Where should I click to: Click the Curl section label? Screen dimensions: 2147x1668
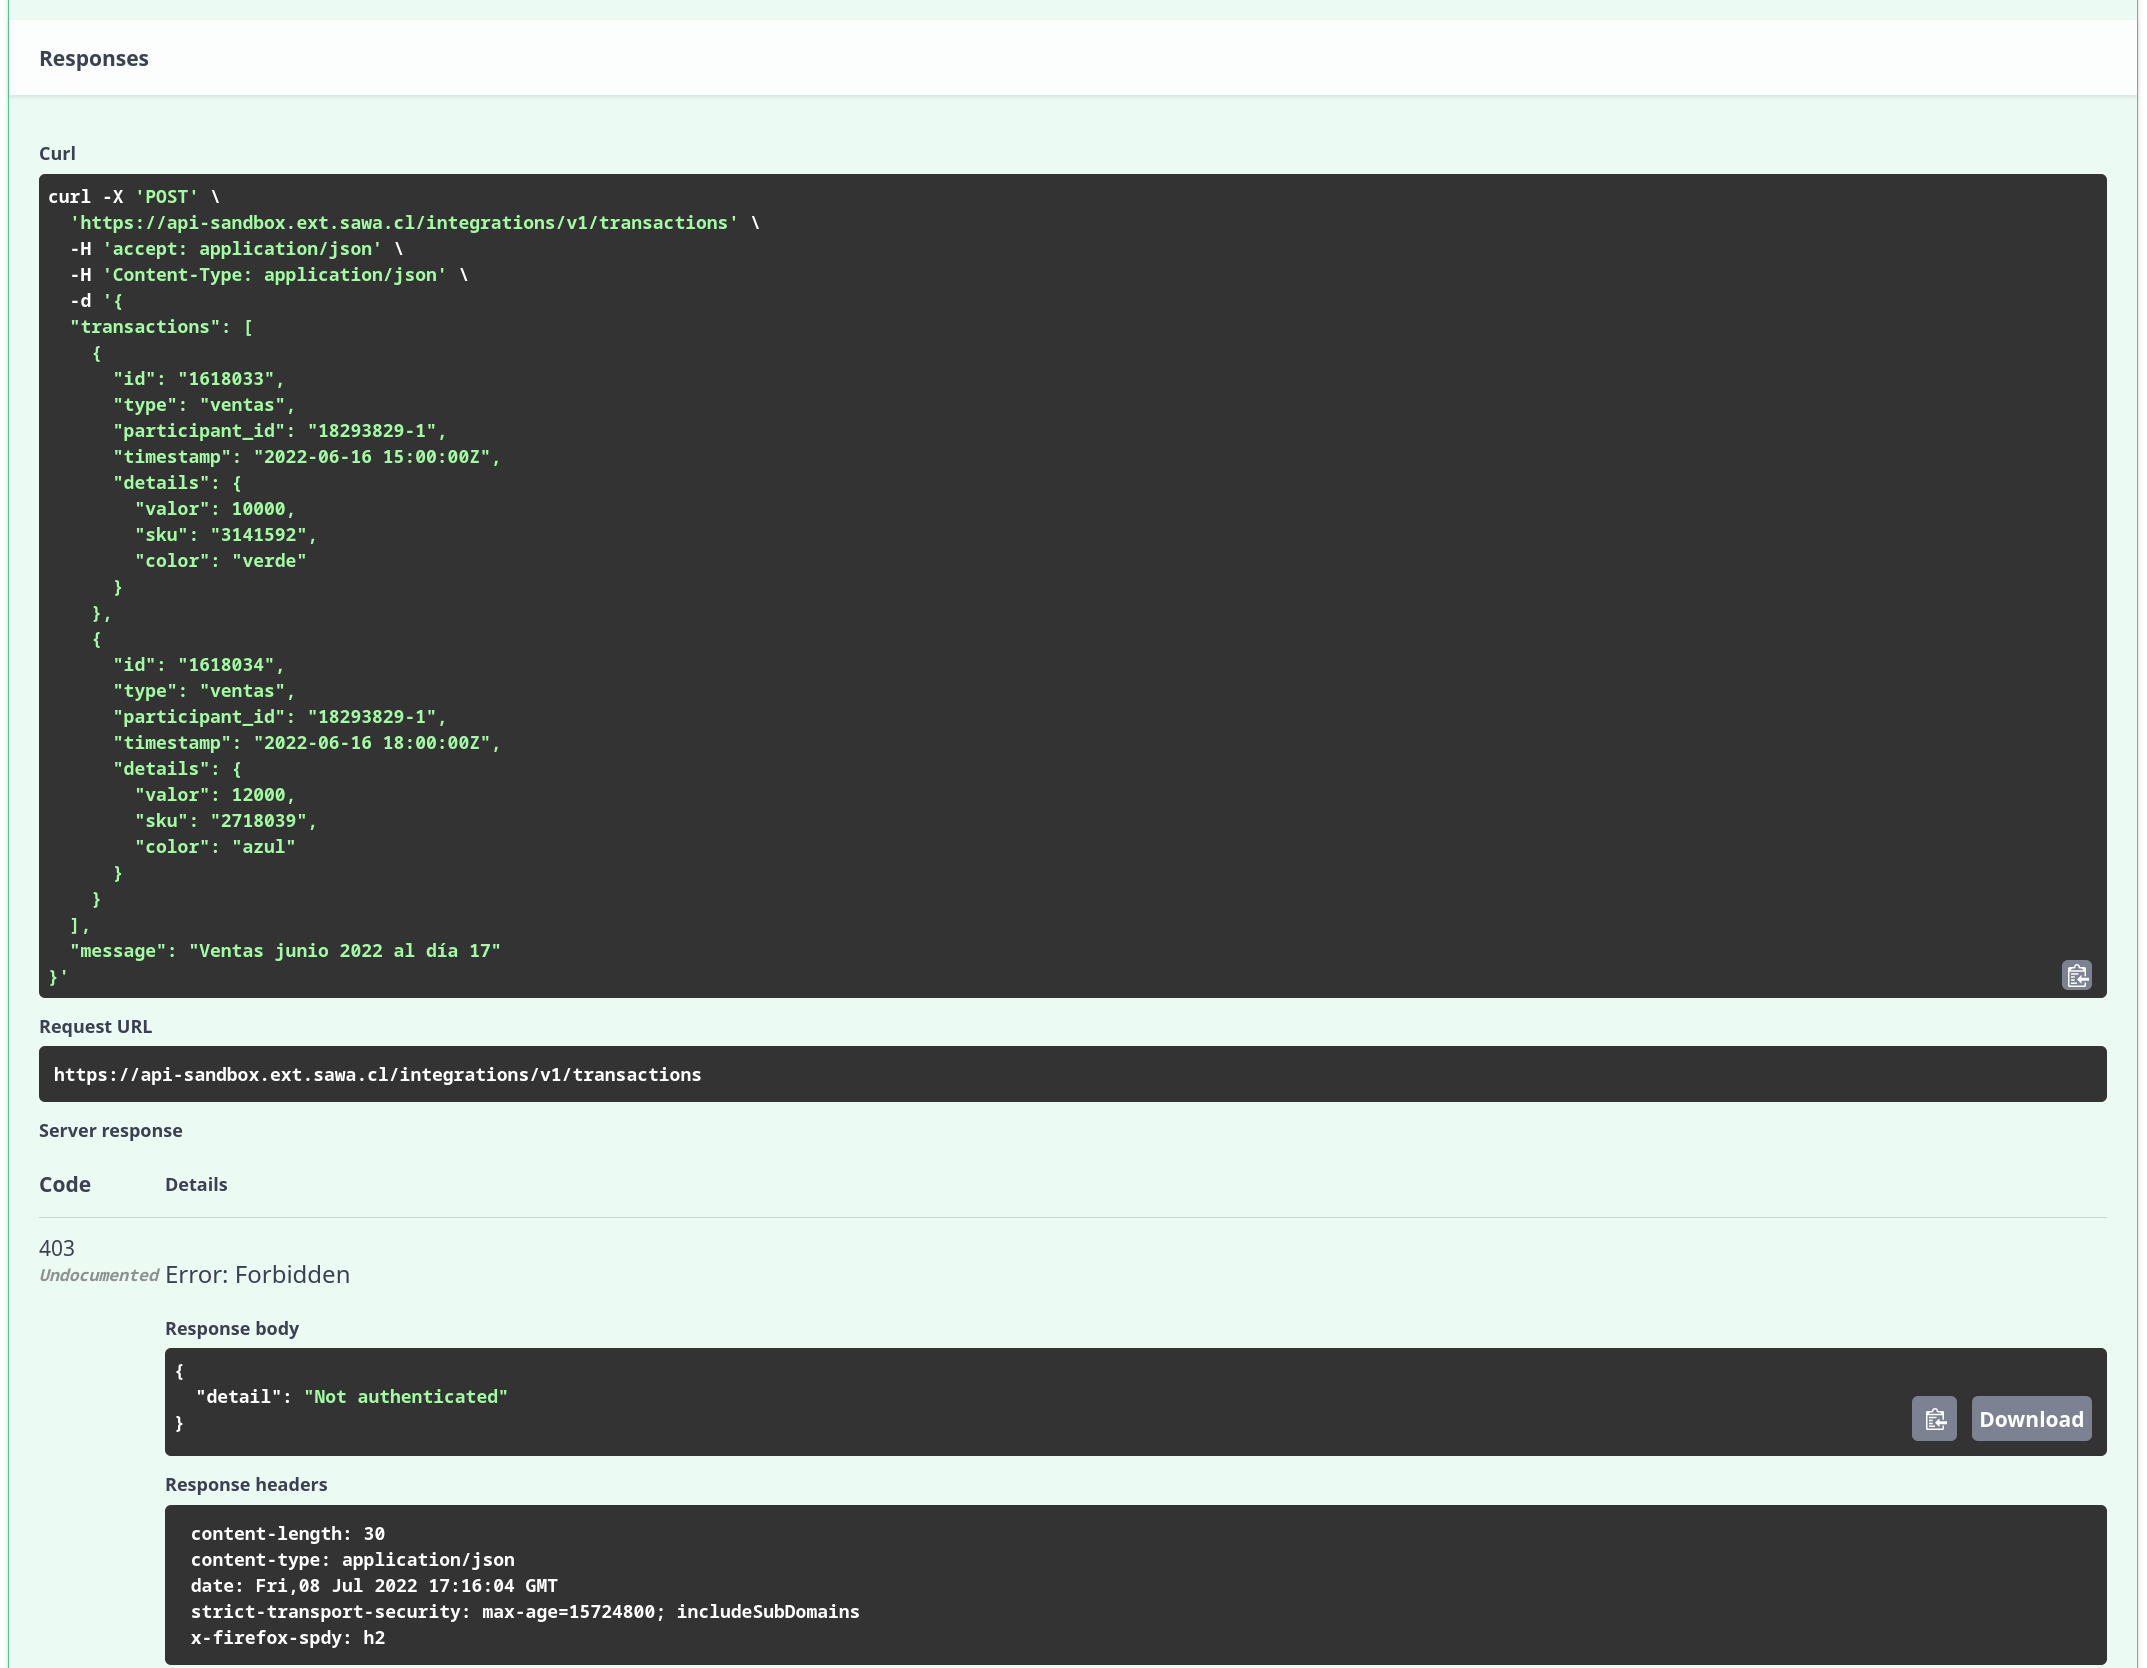point(57,153)
